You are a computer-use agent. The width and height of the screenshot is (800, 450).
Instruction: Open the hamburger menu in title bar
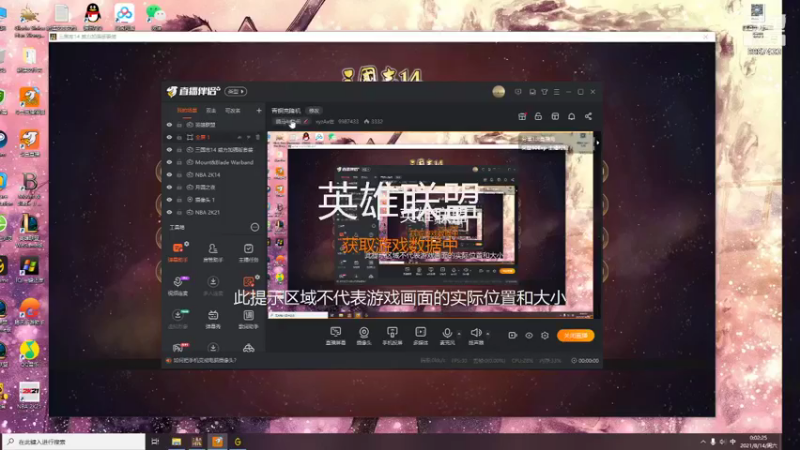click(557, 92)
